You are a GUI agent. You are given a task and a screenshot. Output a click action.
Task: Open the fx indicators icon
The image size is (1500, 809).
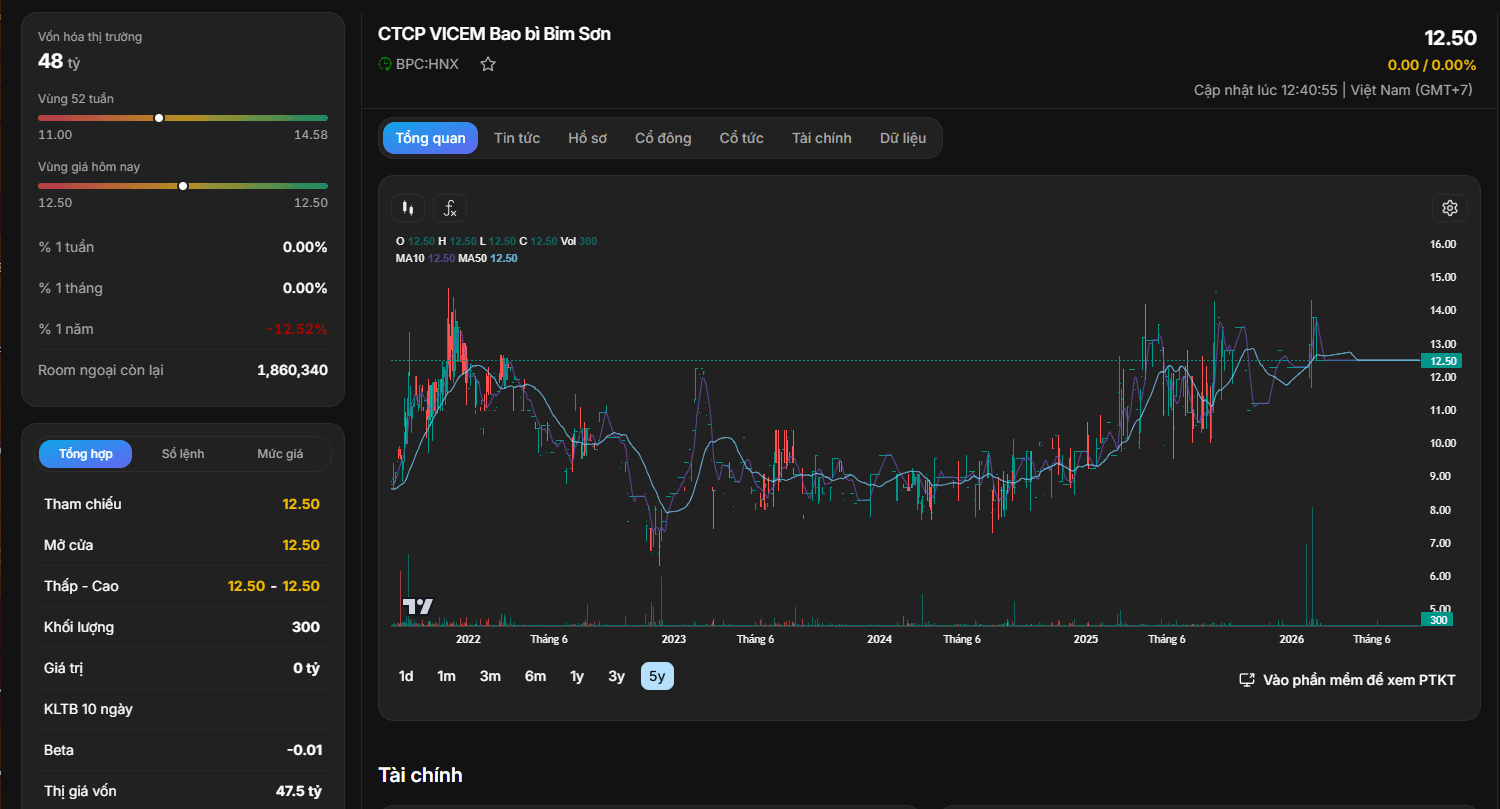[450, 208]
